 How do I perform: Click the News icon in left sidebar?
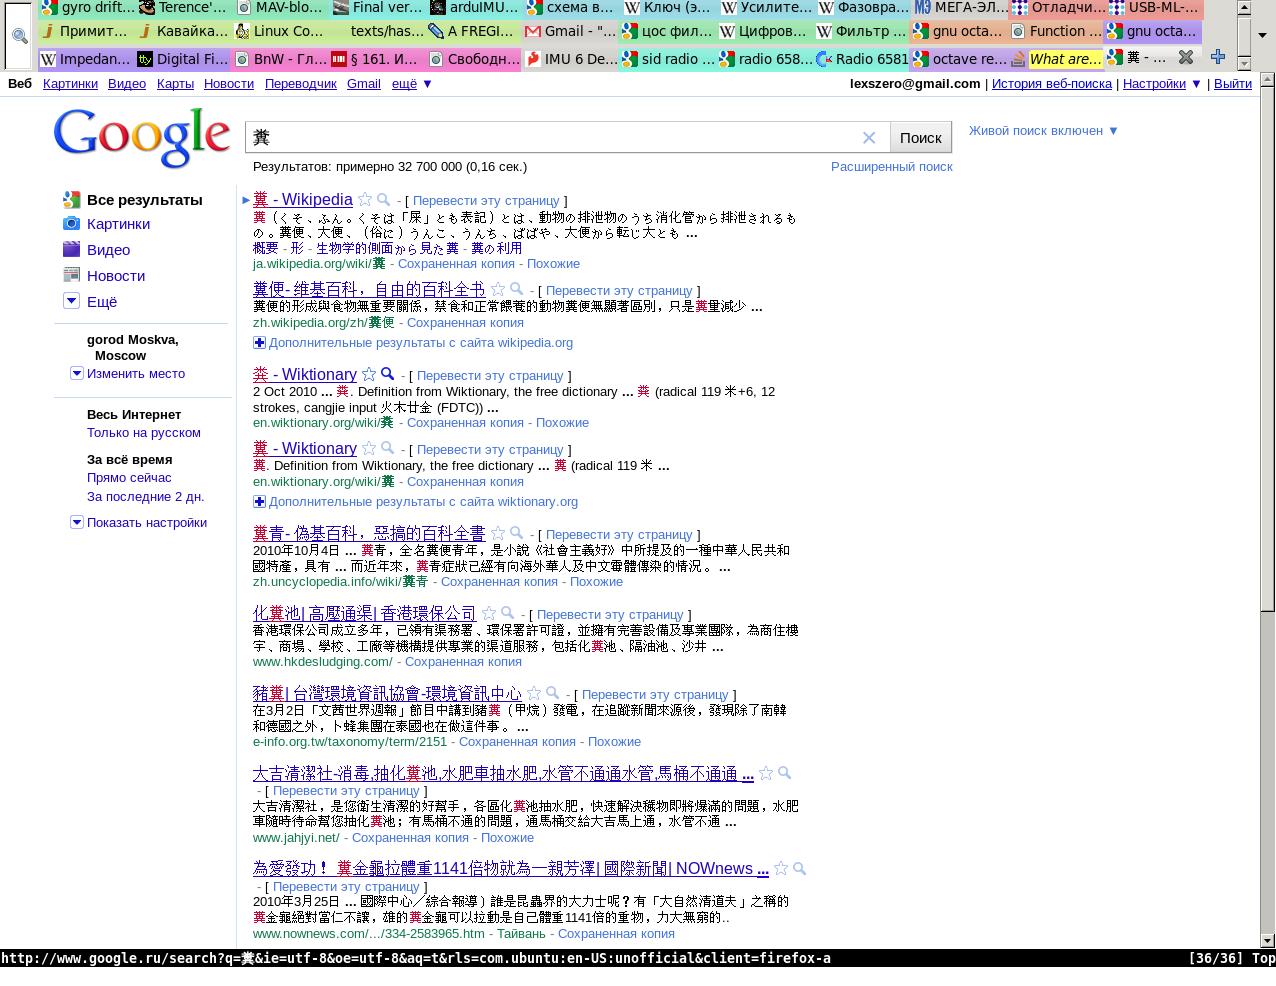[71, 275]
